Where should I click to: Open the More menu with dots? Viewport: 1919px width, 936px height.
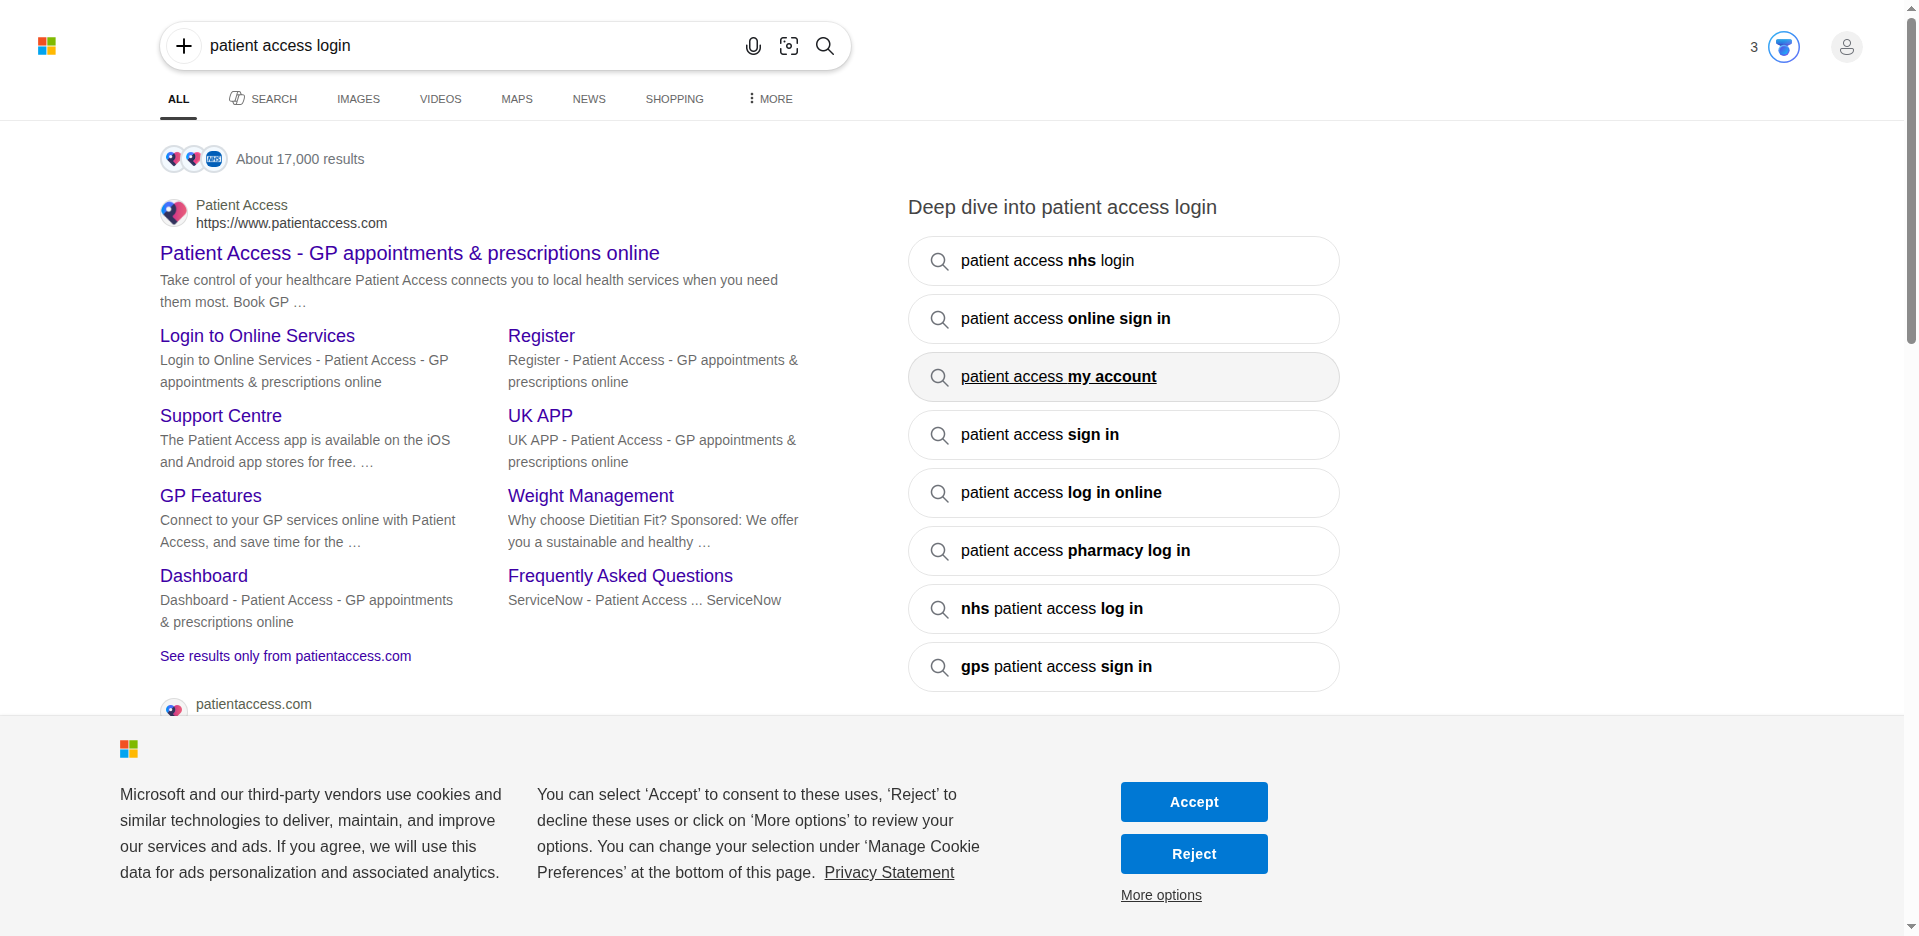pos(770,99)
